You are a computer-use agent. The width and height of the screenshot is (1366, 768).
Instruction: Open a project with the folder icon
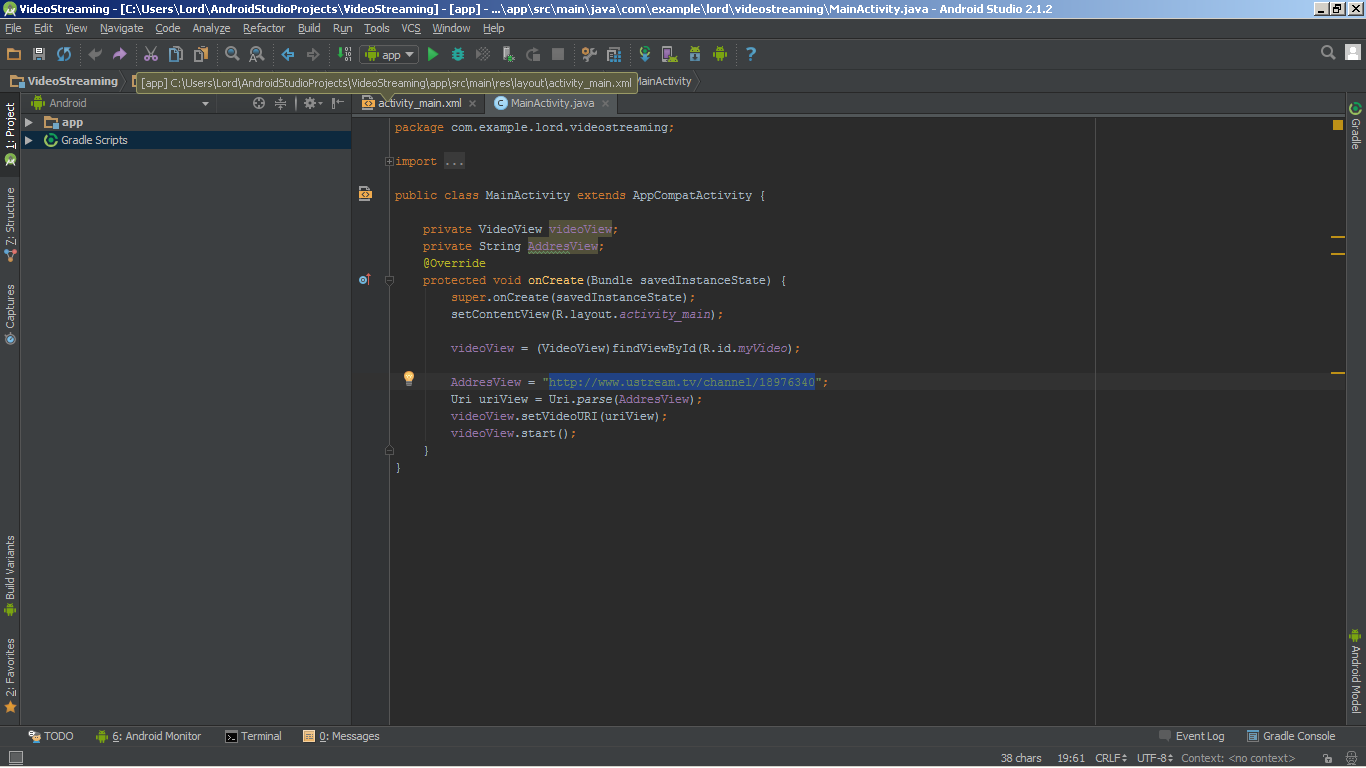pyautogui.click(x=14, y=54)
